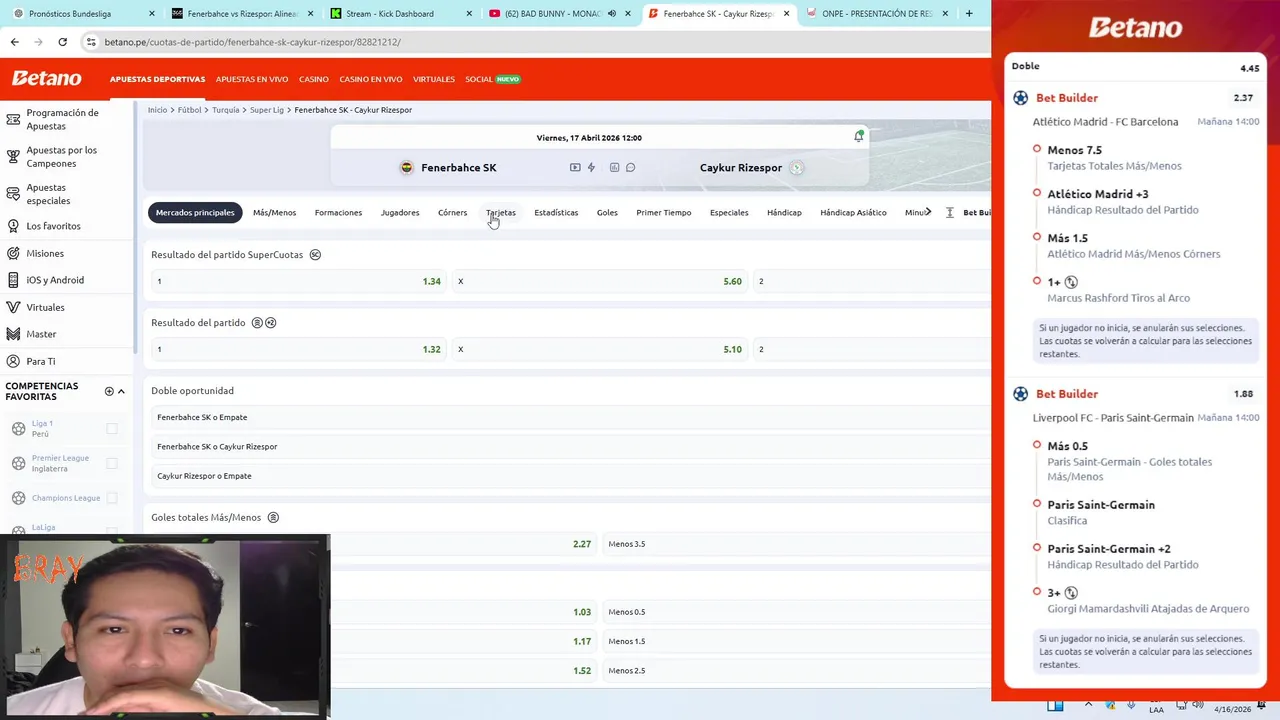This screenshot has width=1280, height=720.
Task: Click the Turquía breadcrumb link
Action: click(x=226, y=110)
